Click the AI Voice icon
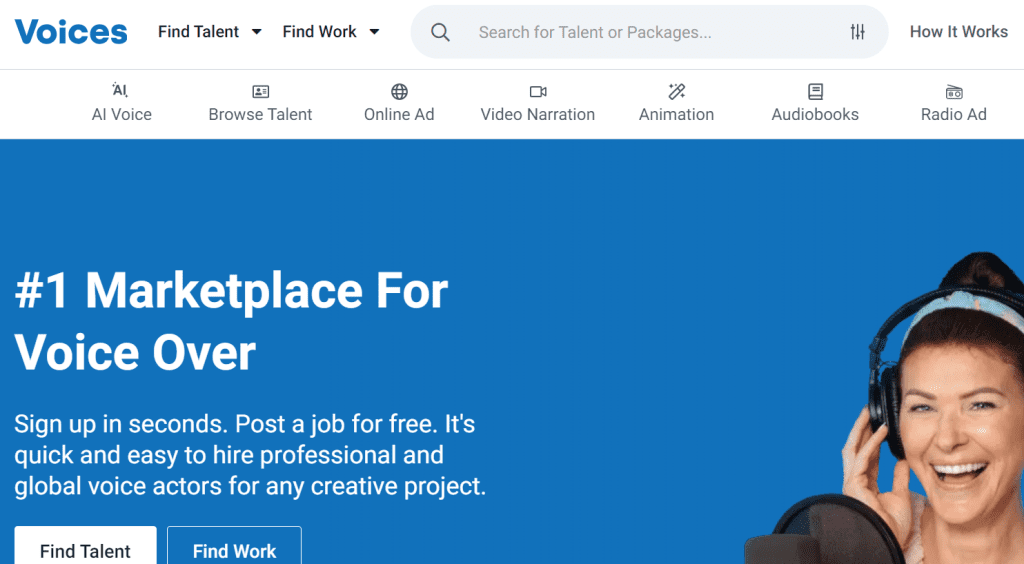 121,91
